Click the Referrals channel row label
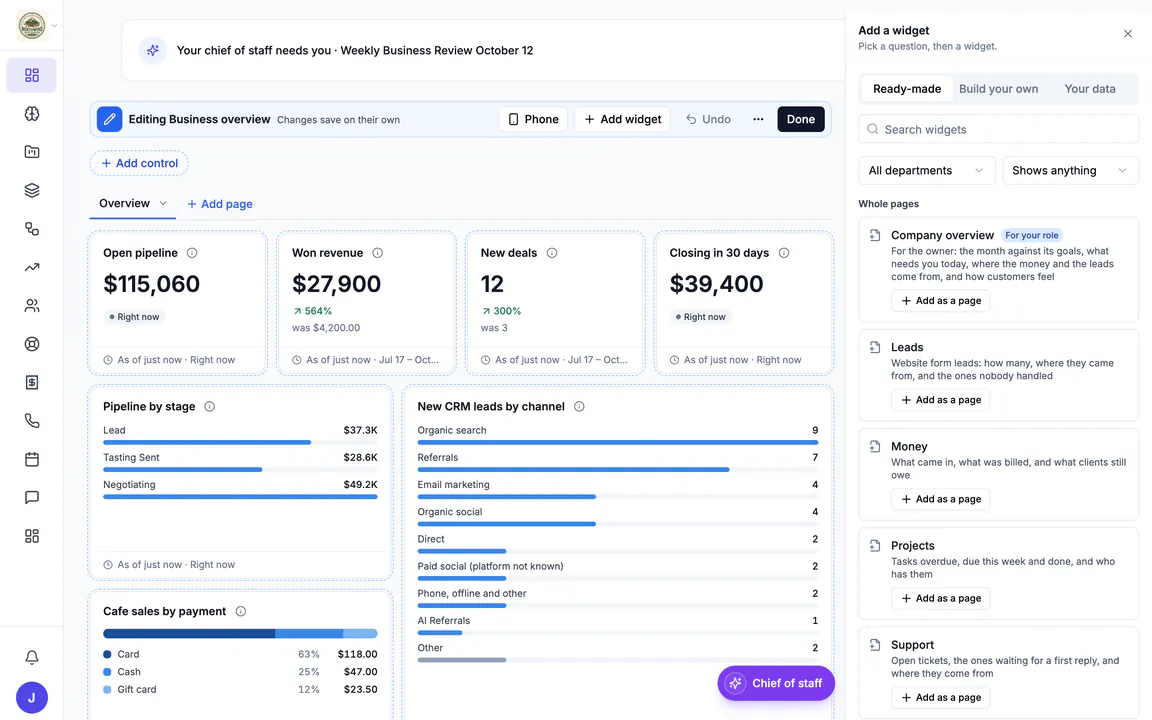 tap(438, 457)
